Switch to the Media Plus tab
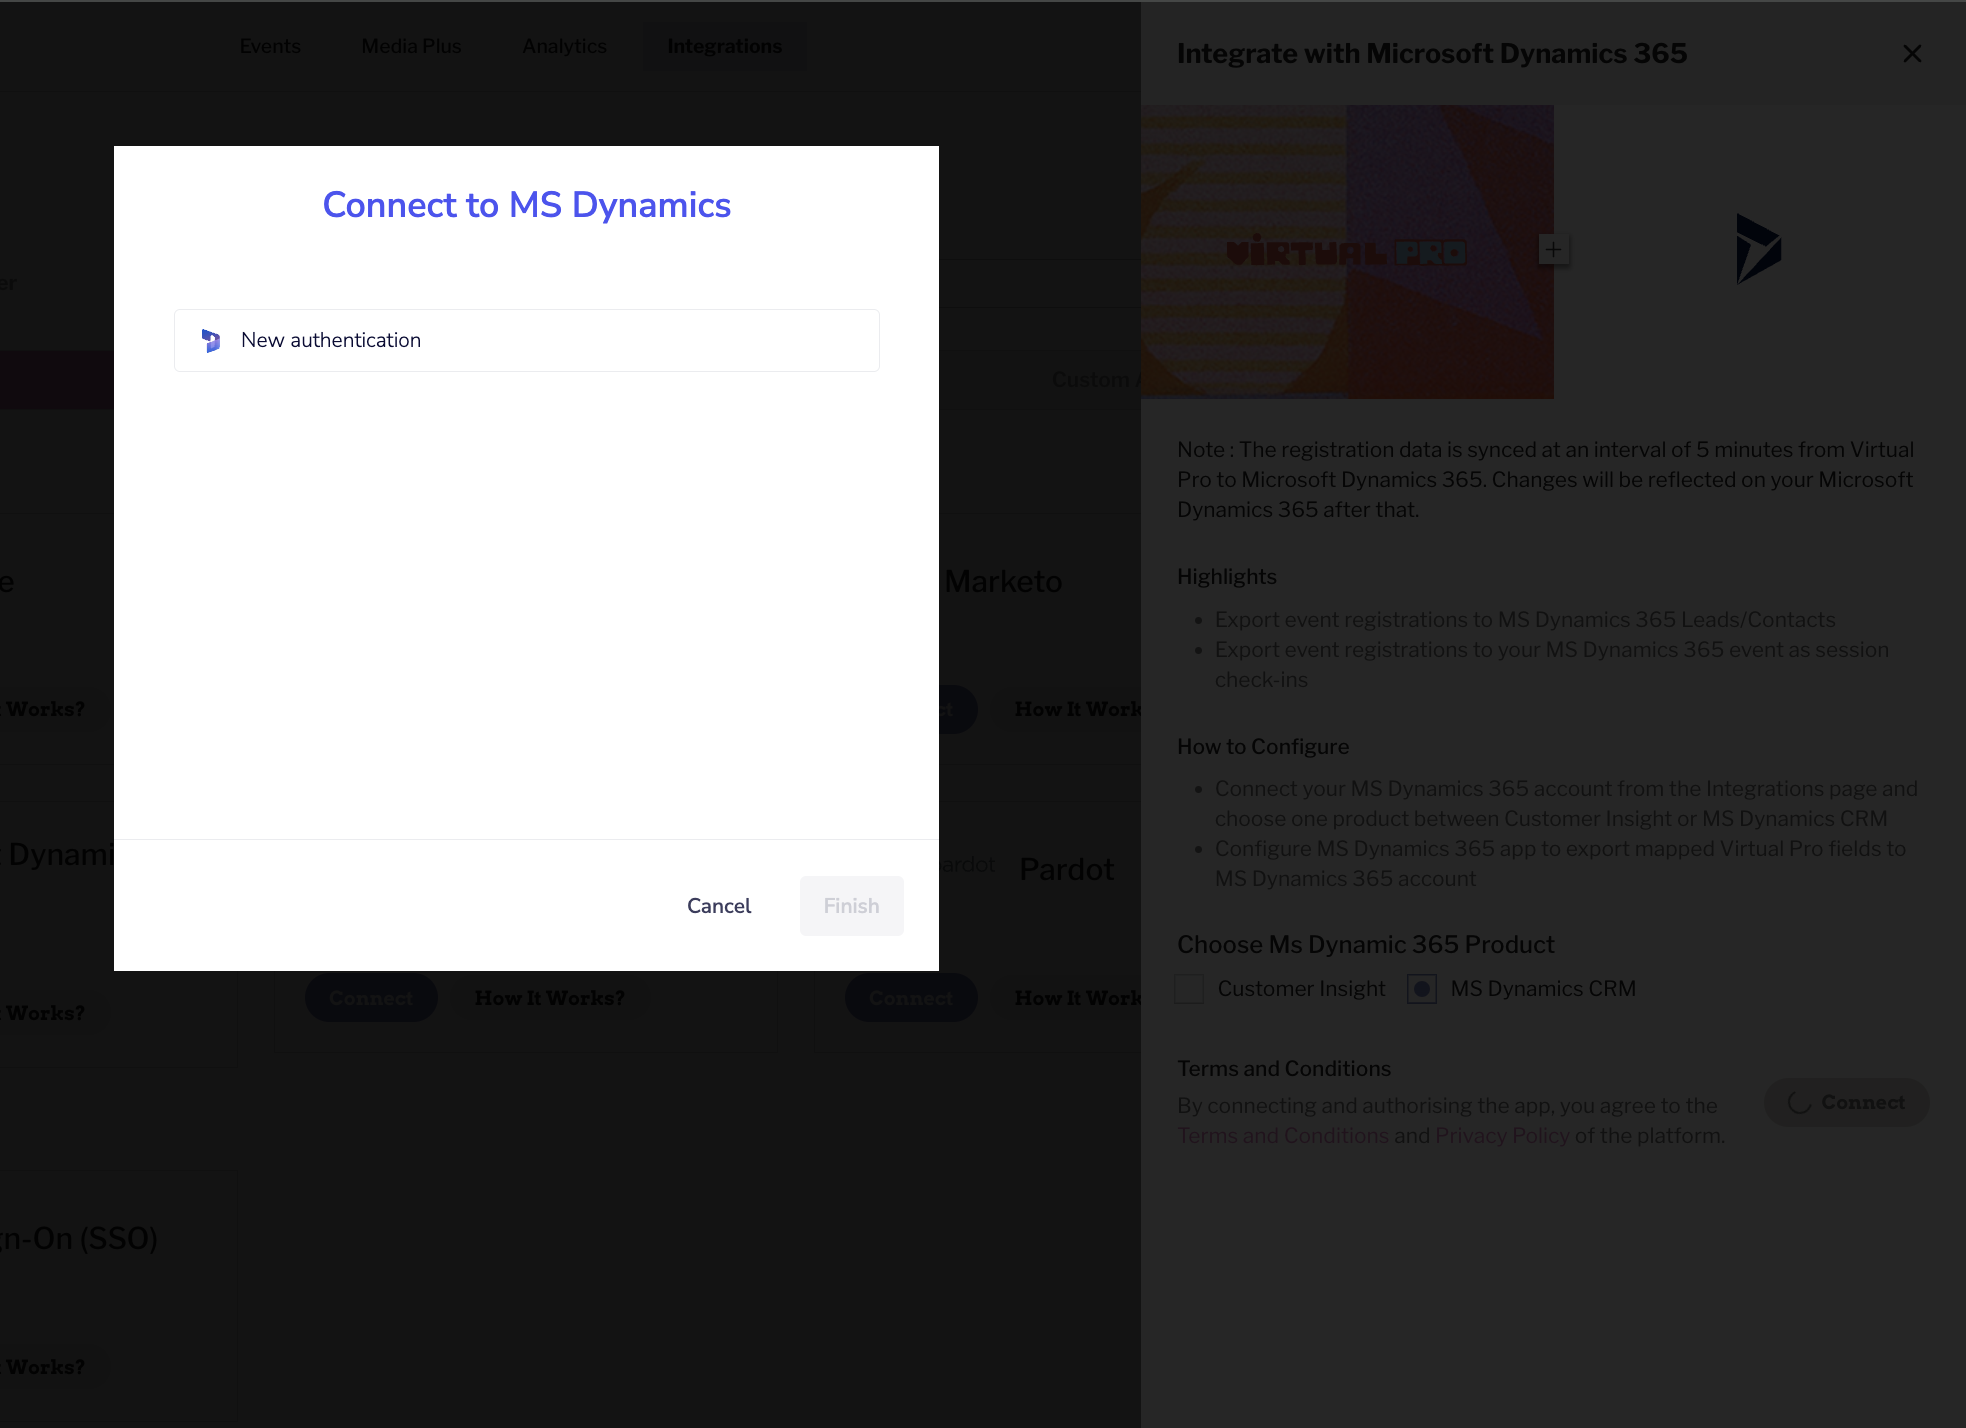The height and width of the screenshot is (1428, 1966). point(411,46)
